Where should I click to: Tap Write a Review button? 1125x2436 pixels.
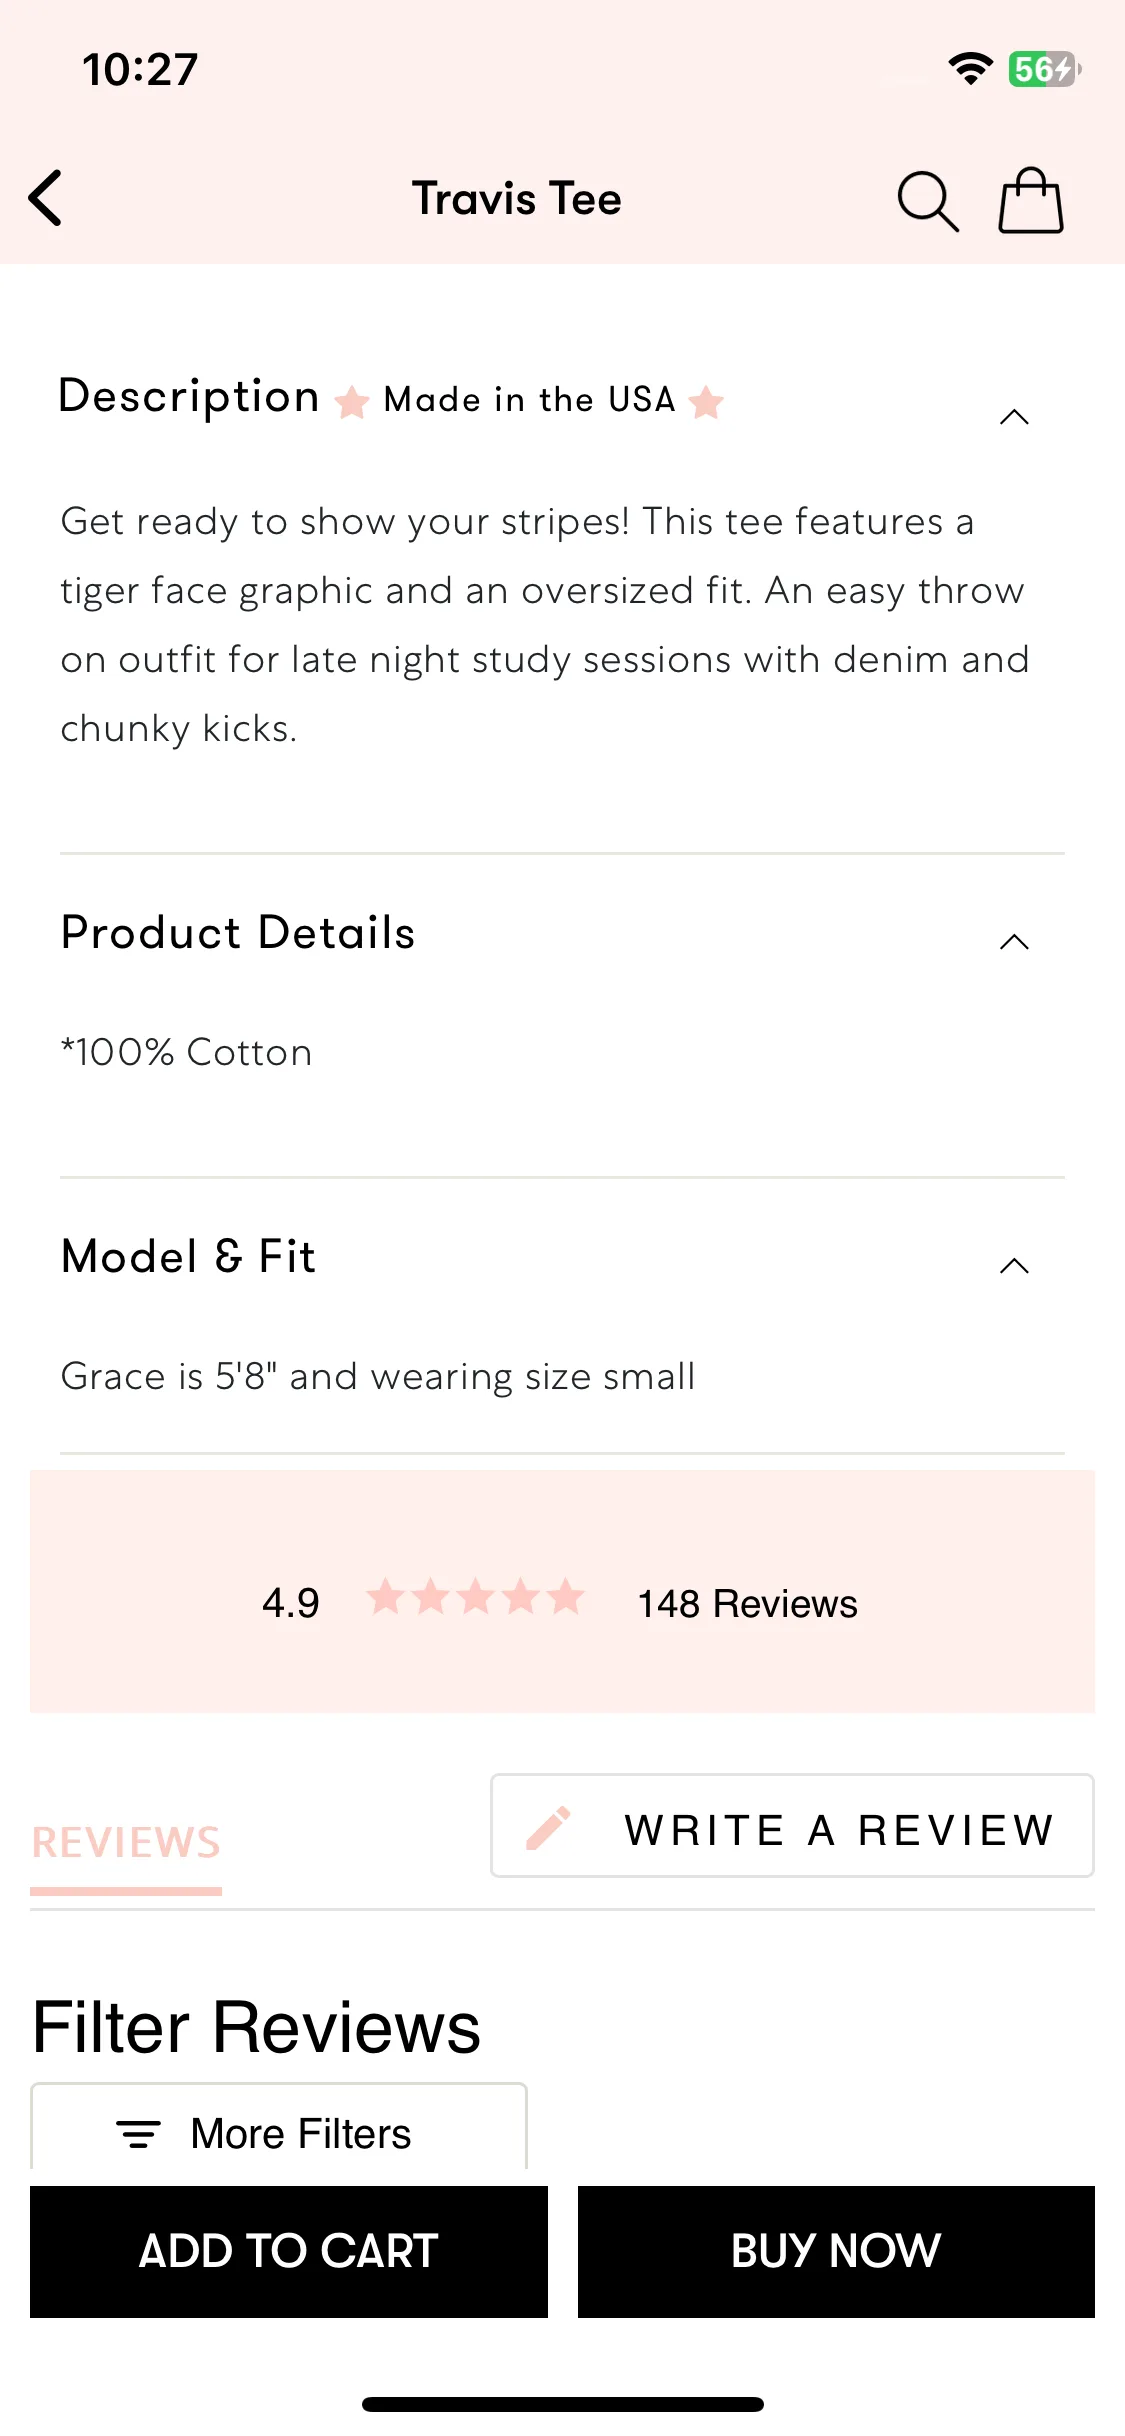click(x=792, y=1826)
